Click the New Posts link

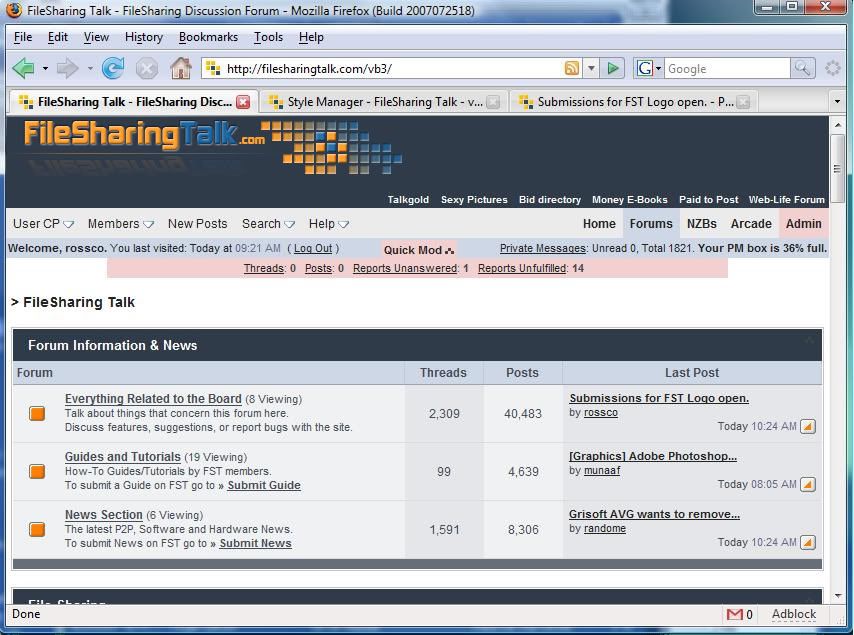click(197, 224)
